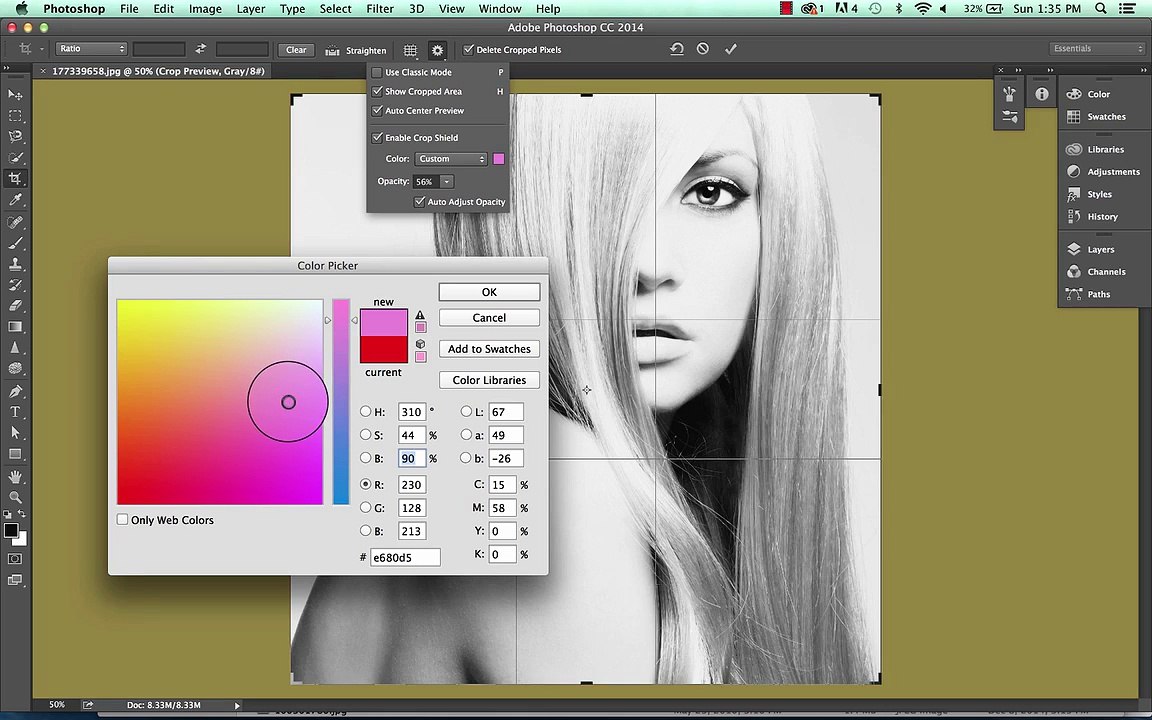Screen dimensions: 1152x720
Task: Click crop shield pink color swatch
Action: pyautogui.click(x=499, y=159)
